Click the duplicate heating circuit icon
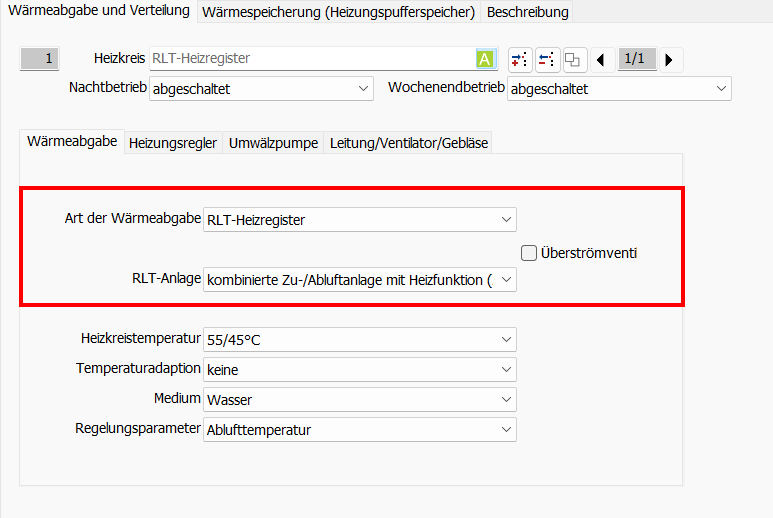This screenshot has width=773, height=518. [x=573, y=59]
